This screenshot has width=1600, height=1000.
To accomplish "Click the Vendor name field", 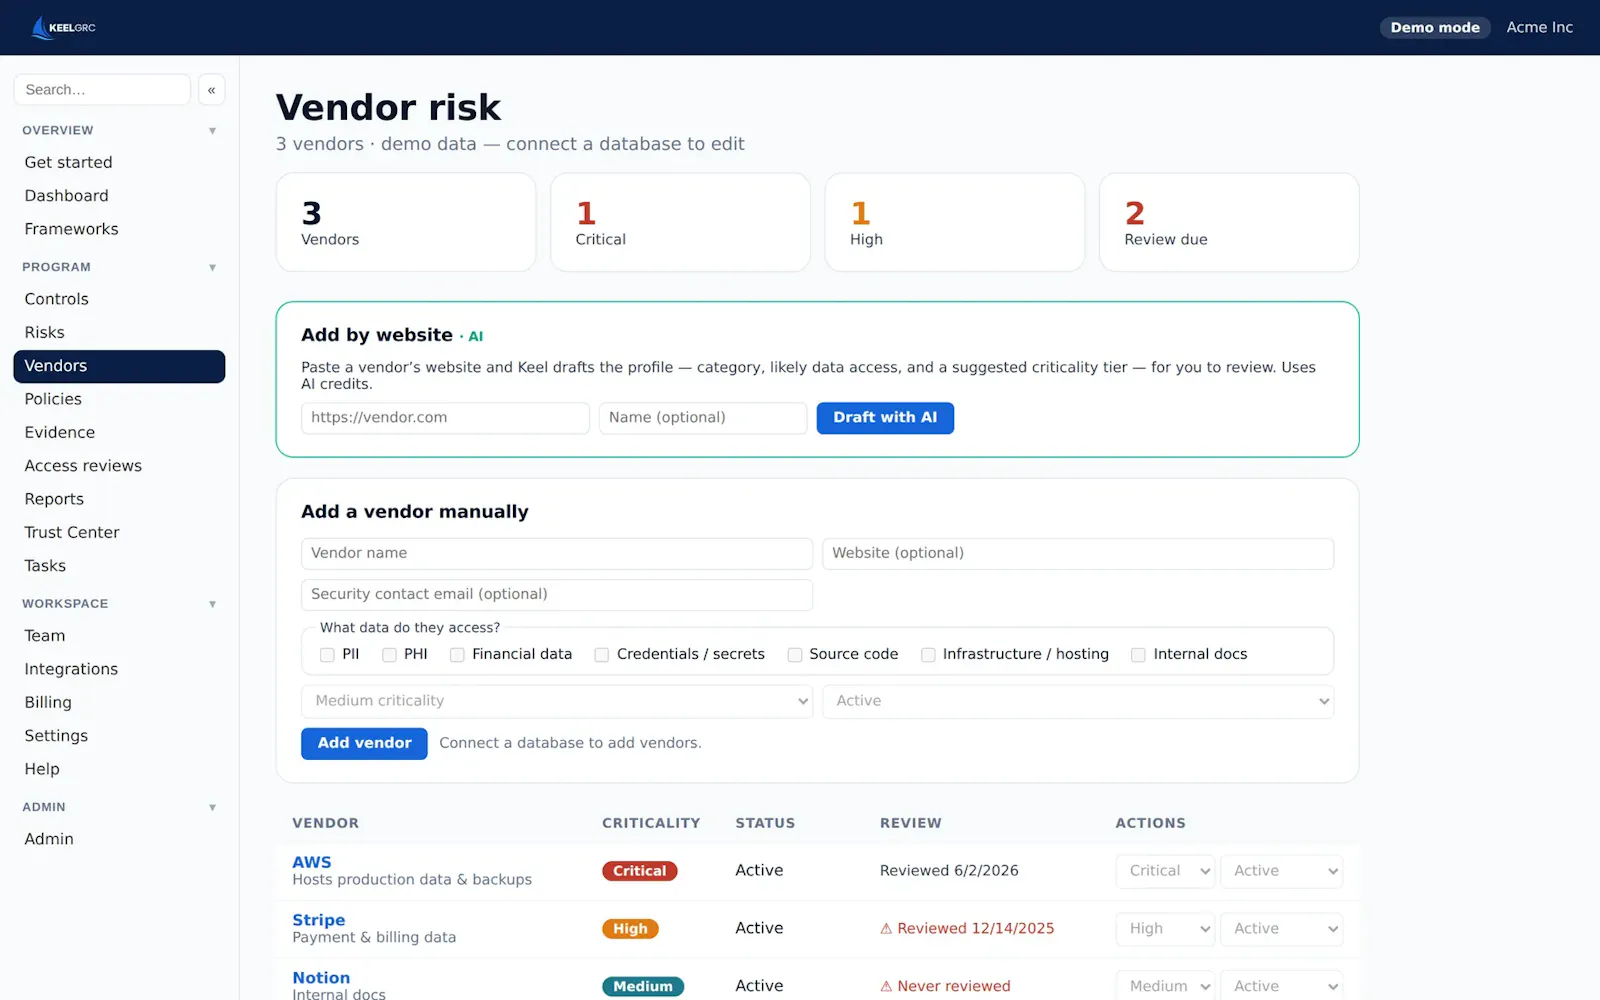I will click(557, 553).
